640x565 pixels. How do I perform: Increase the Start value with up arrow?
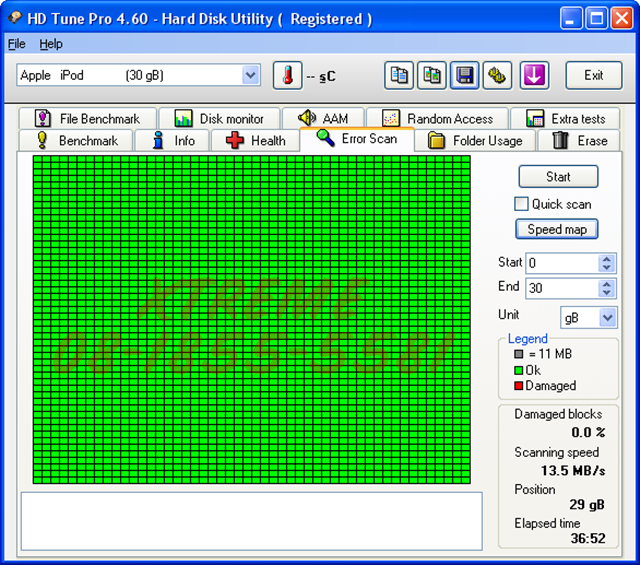(606, 259)
